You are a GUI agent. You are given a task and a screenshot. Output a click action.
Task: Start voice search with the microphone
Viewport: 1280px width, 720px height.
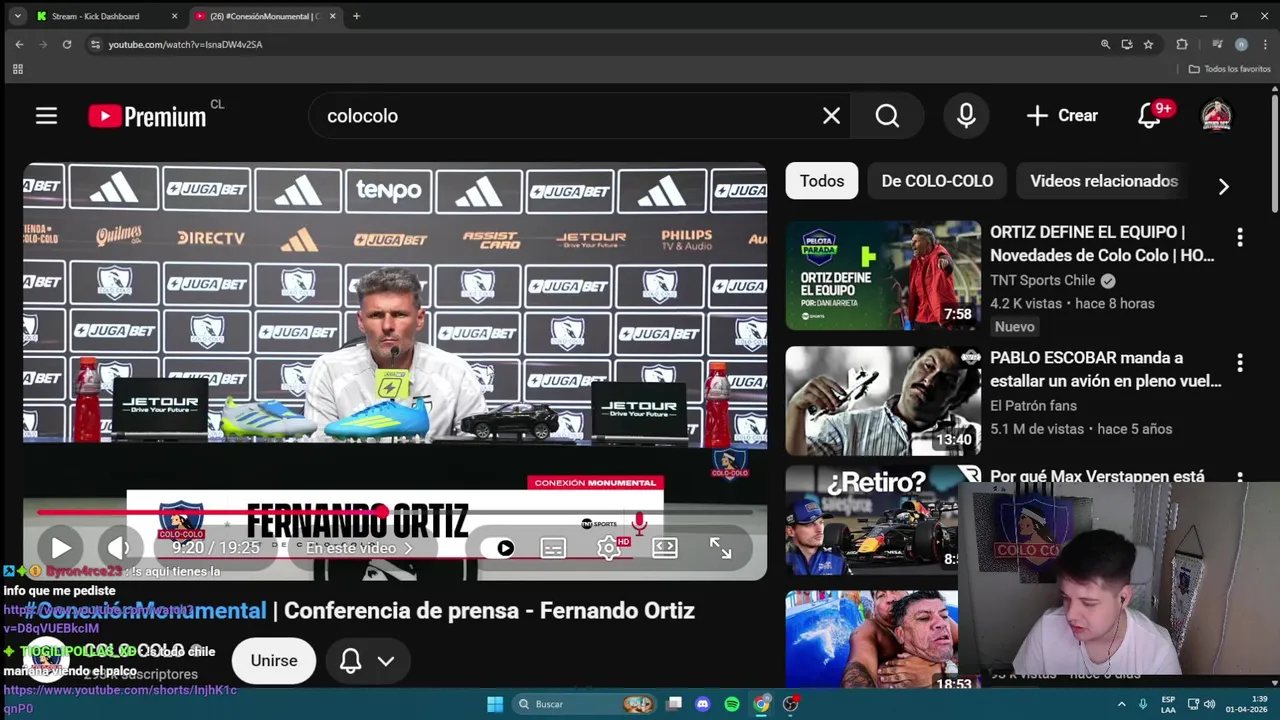[966, 116]
